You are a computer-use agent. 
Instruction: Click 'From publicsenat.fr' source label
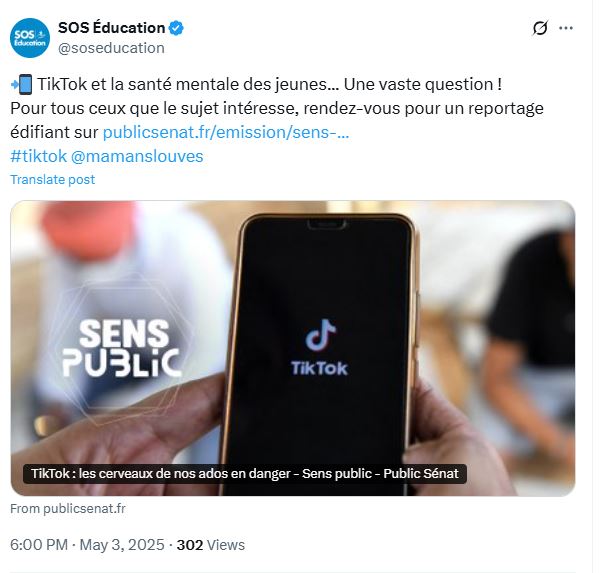click(x=68, y=509)
